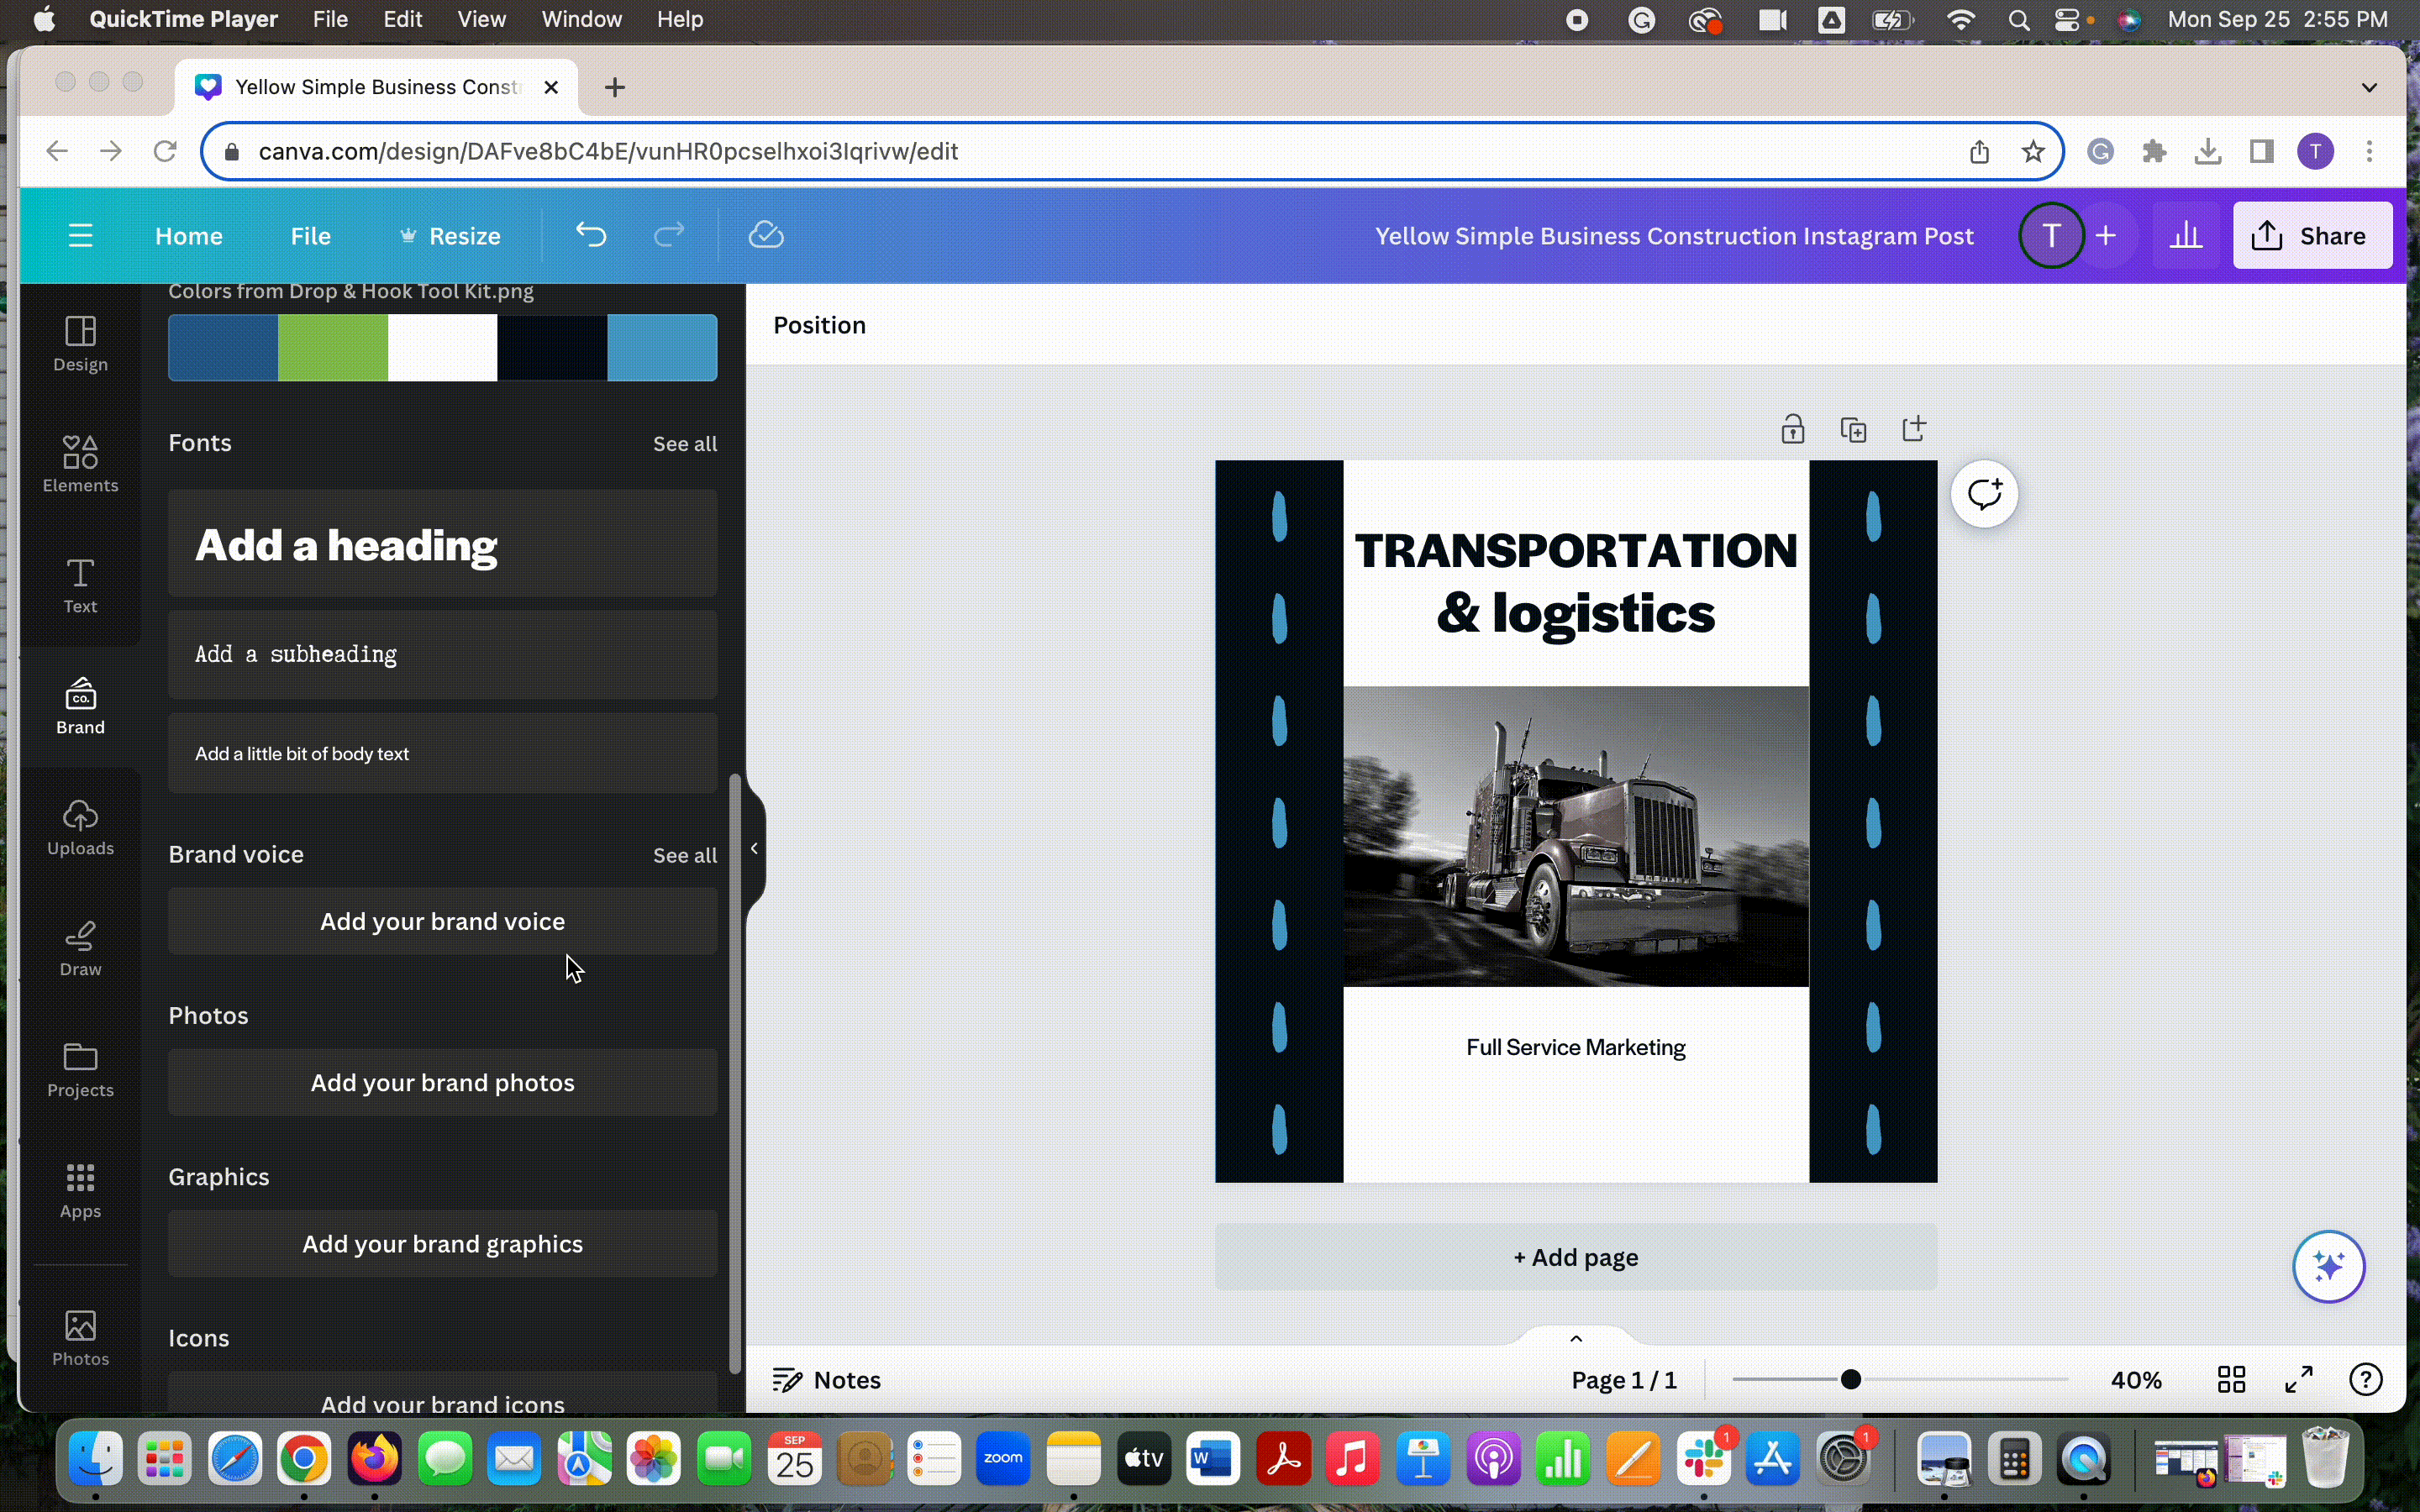2420x1512 pixels.
Task: Open the insights chart icon
Action: [x=2186, y=236]
